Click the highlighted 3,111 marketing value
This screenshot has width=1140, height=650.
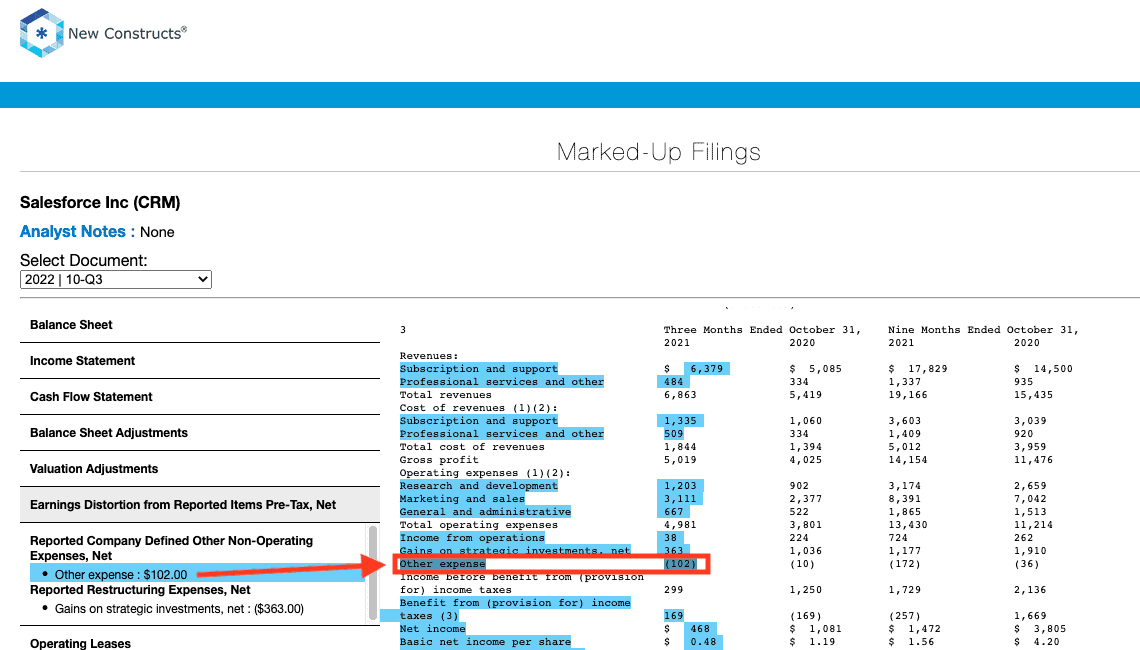coord(680,499)
